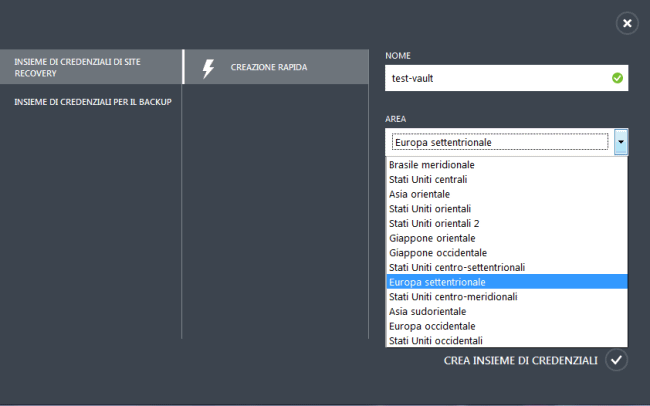Collapse the Area dropdown arrow
This screenshot has width=650, height=406.
[x=621, y=142]
